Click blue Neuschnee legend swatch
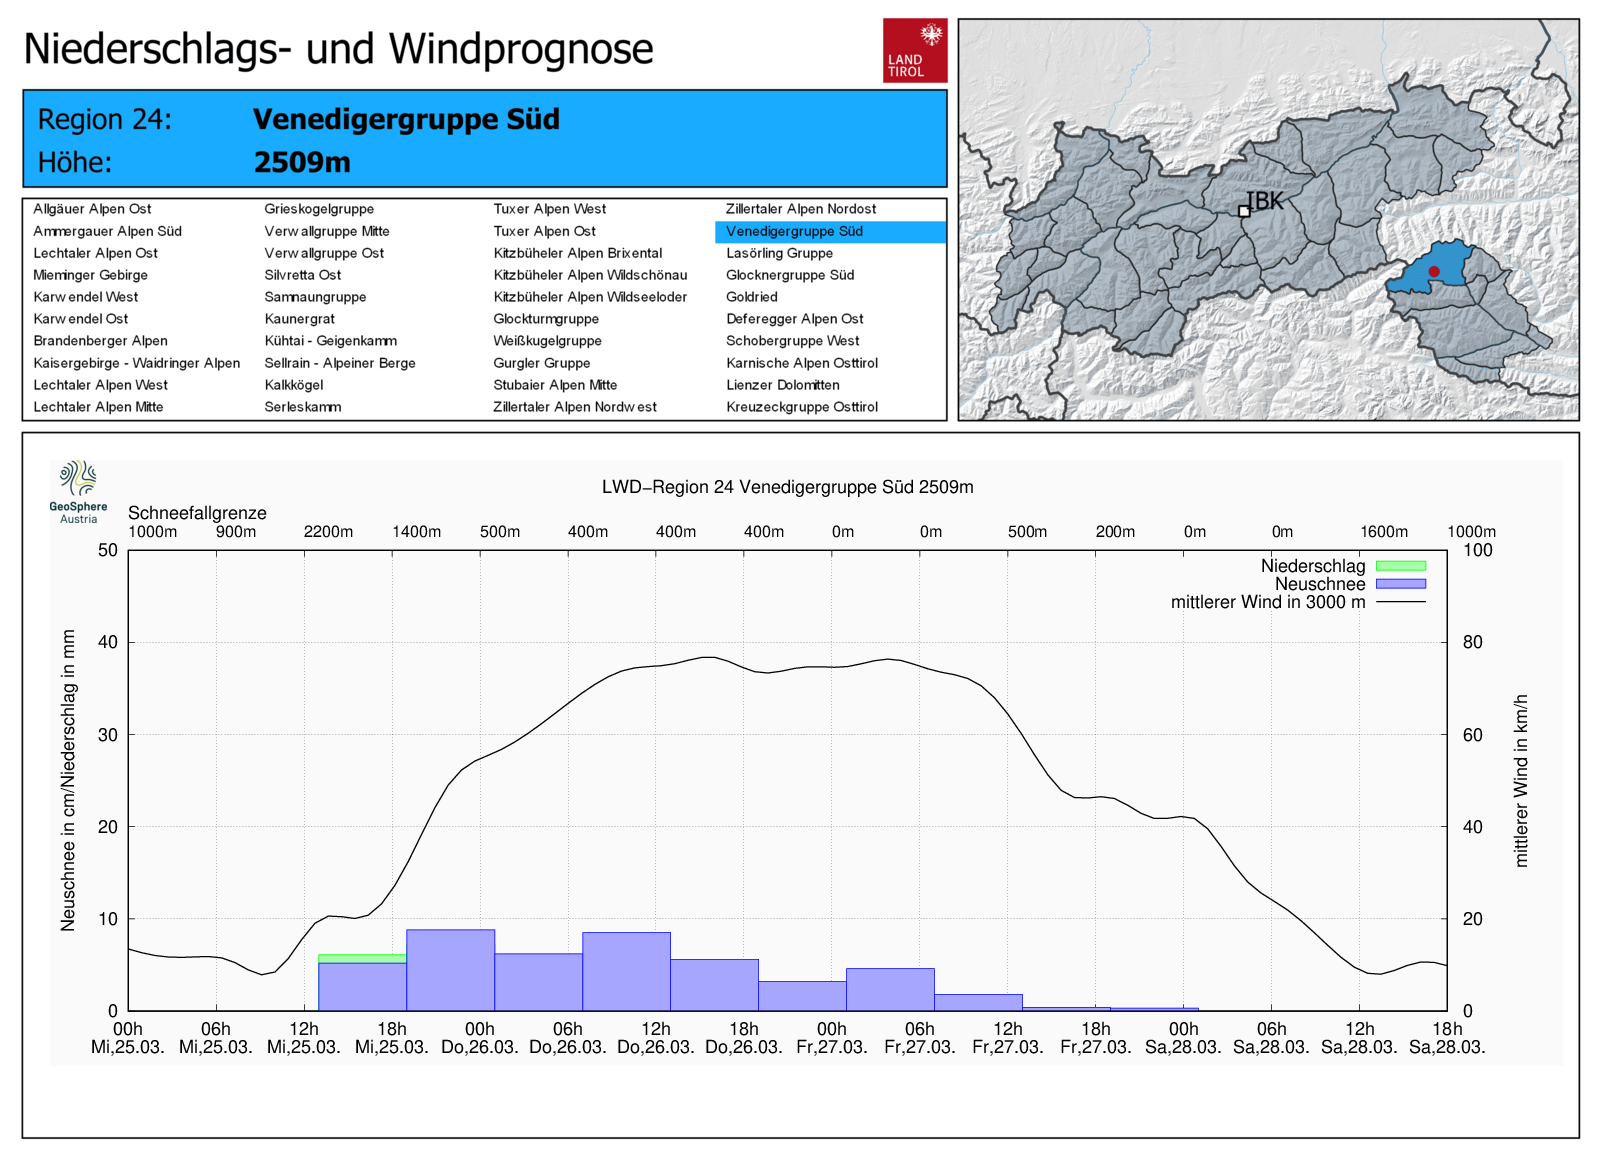This screenshot has width=1600, height=1153. click(1401, 584)
